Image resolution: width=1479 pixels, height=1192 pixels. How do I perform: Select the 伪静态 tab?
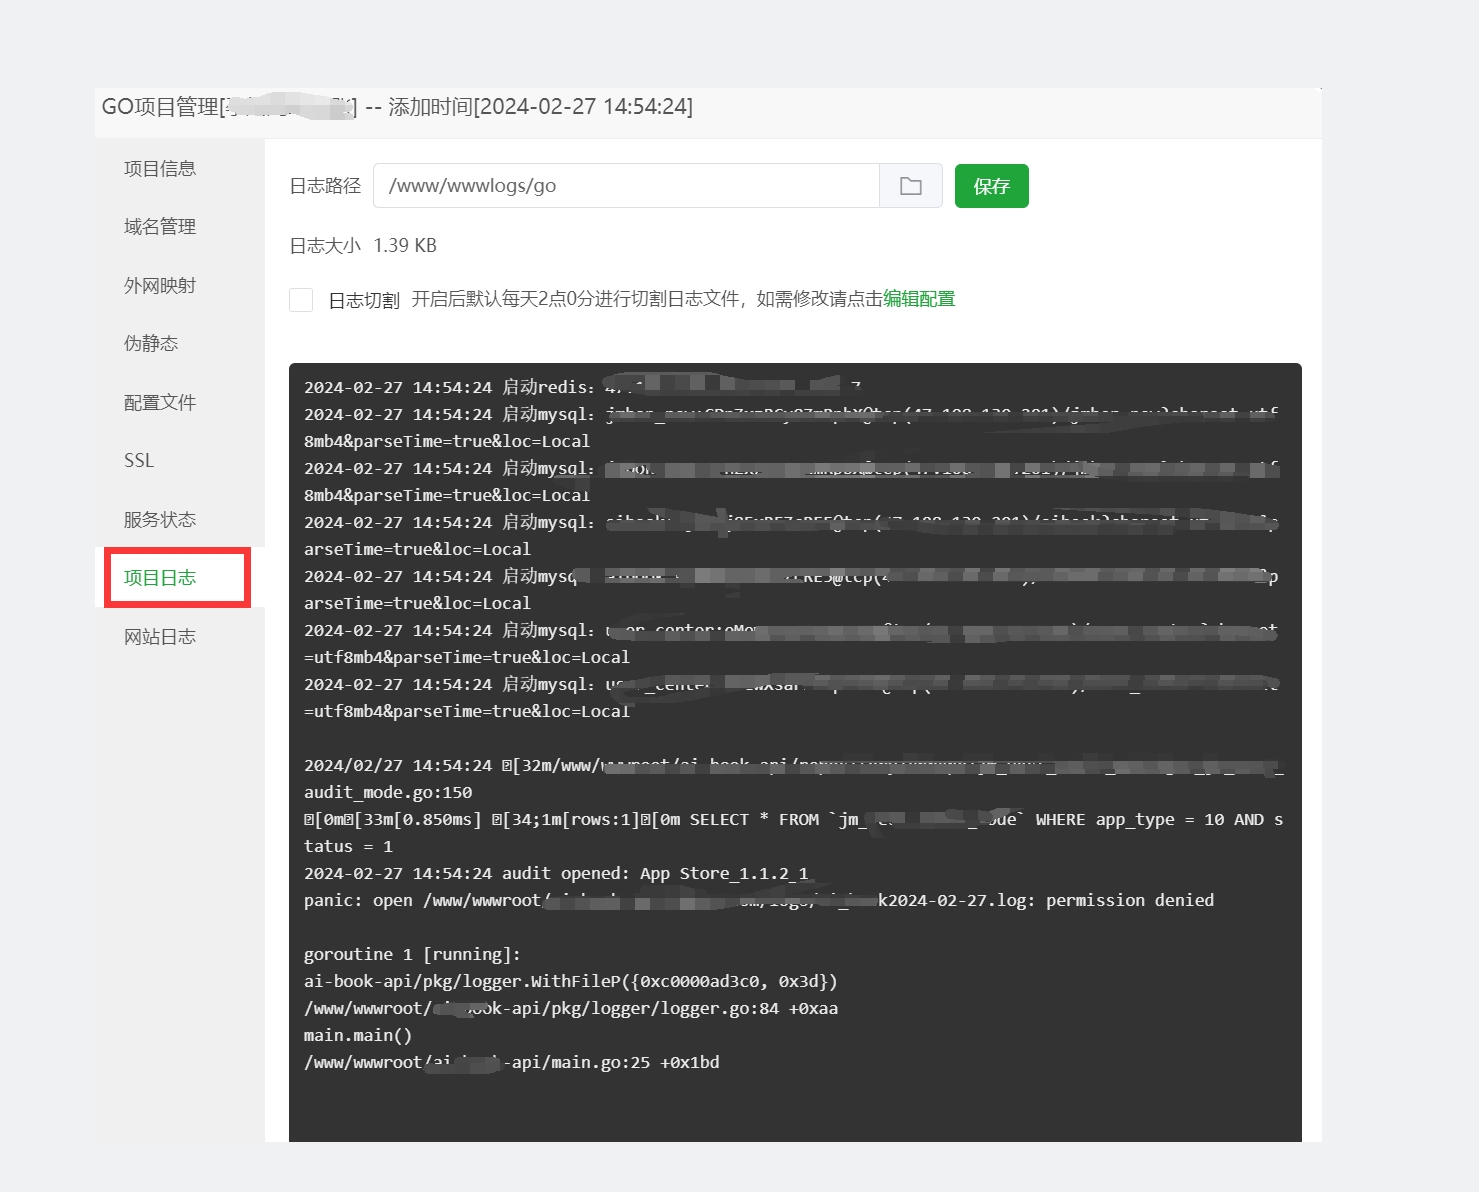coord(151,344)
